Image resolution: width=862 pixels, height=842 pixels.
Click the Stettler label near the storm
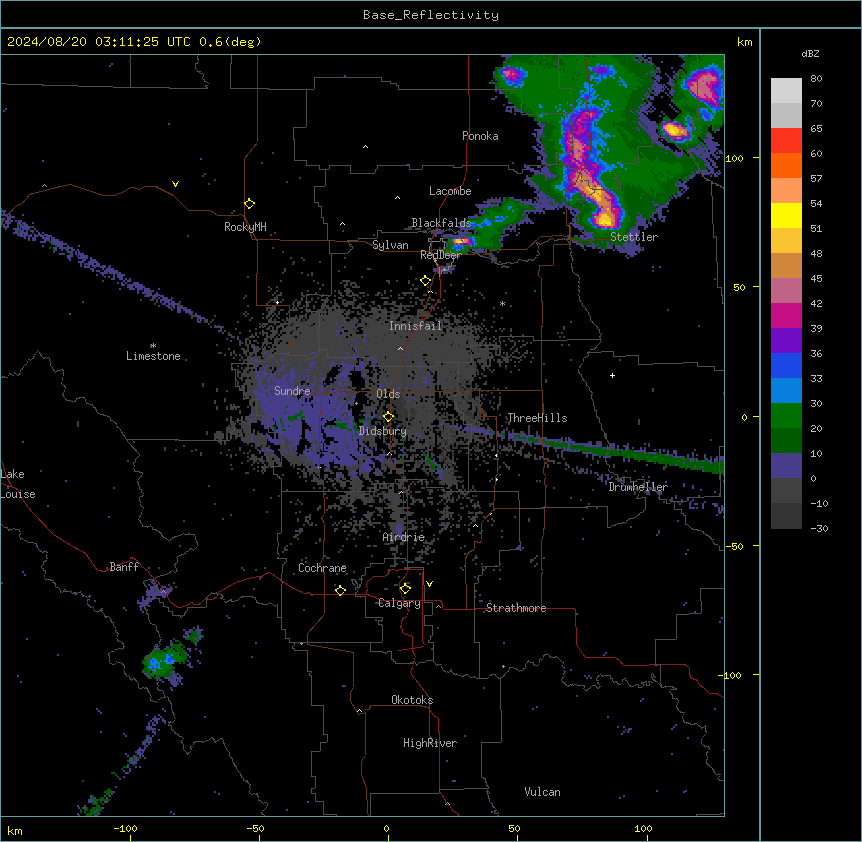click(x=634, y=237)
